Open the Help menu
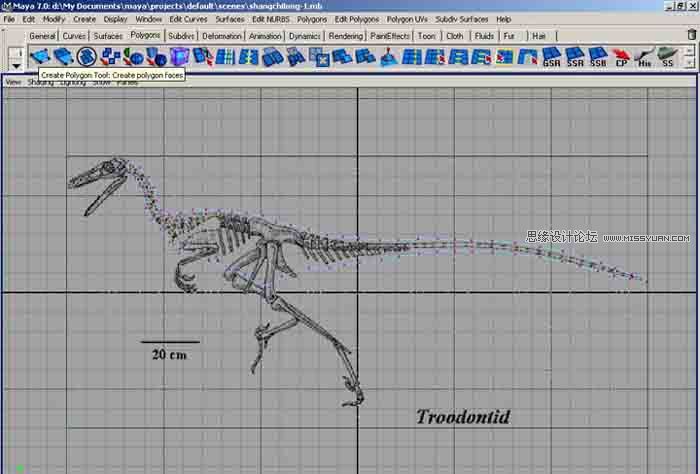700x474 pixels. (503, 19)
